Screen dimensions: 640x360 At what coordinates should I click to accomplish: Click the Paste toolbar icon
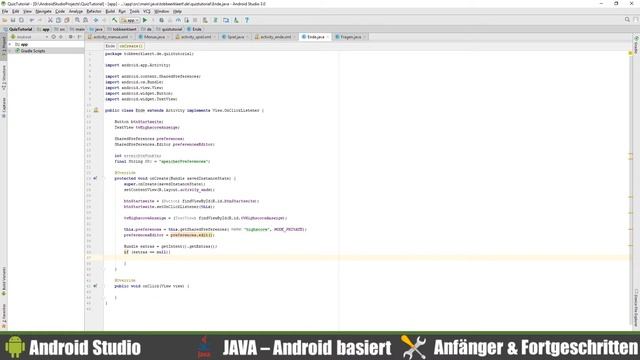[67, 20]
